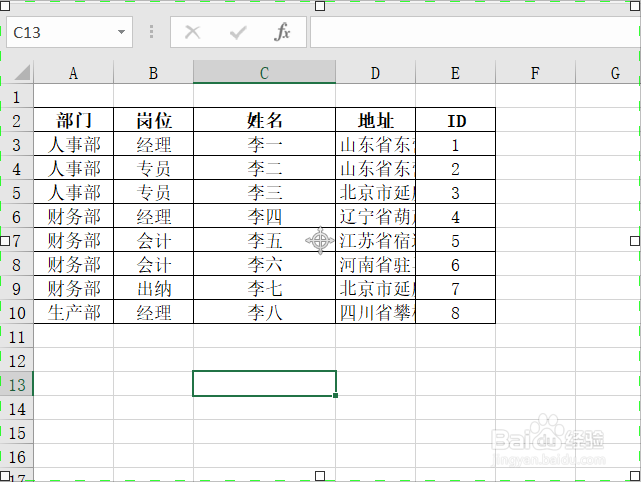Select the cell containing 李三
This screenshot has height=482, width=641.
(264, 193)
